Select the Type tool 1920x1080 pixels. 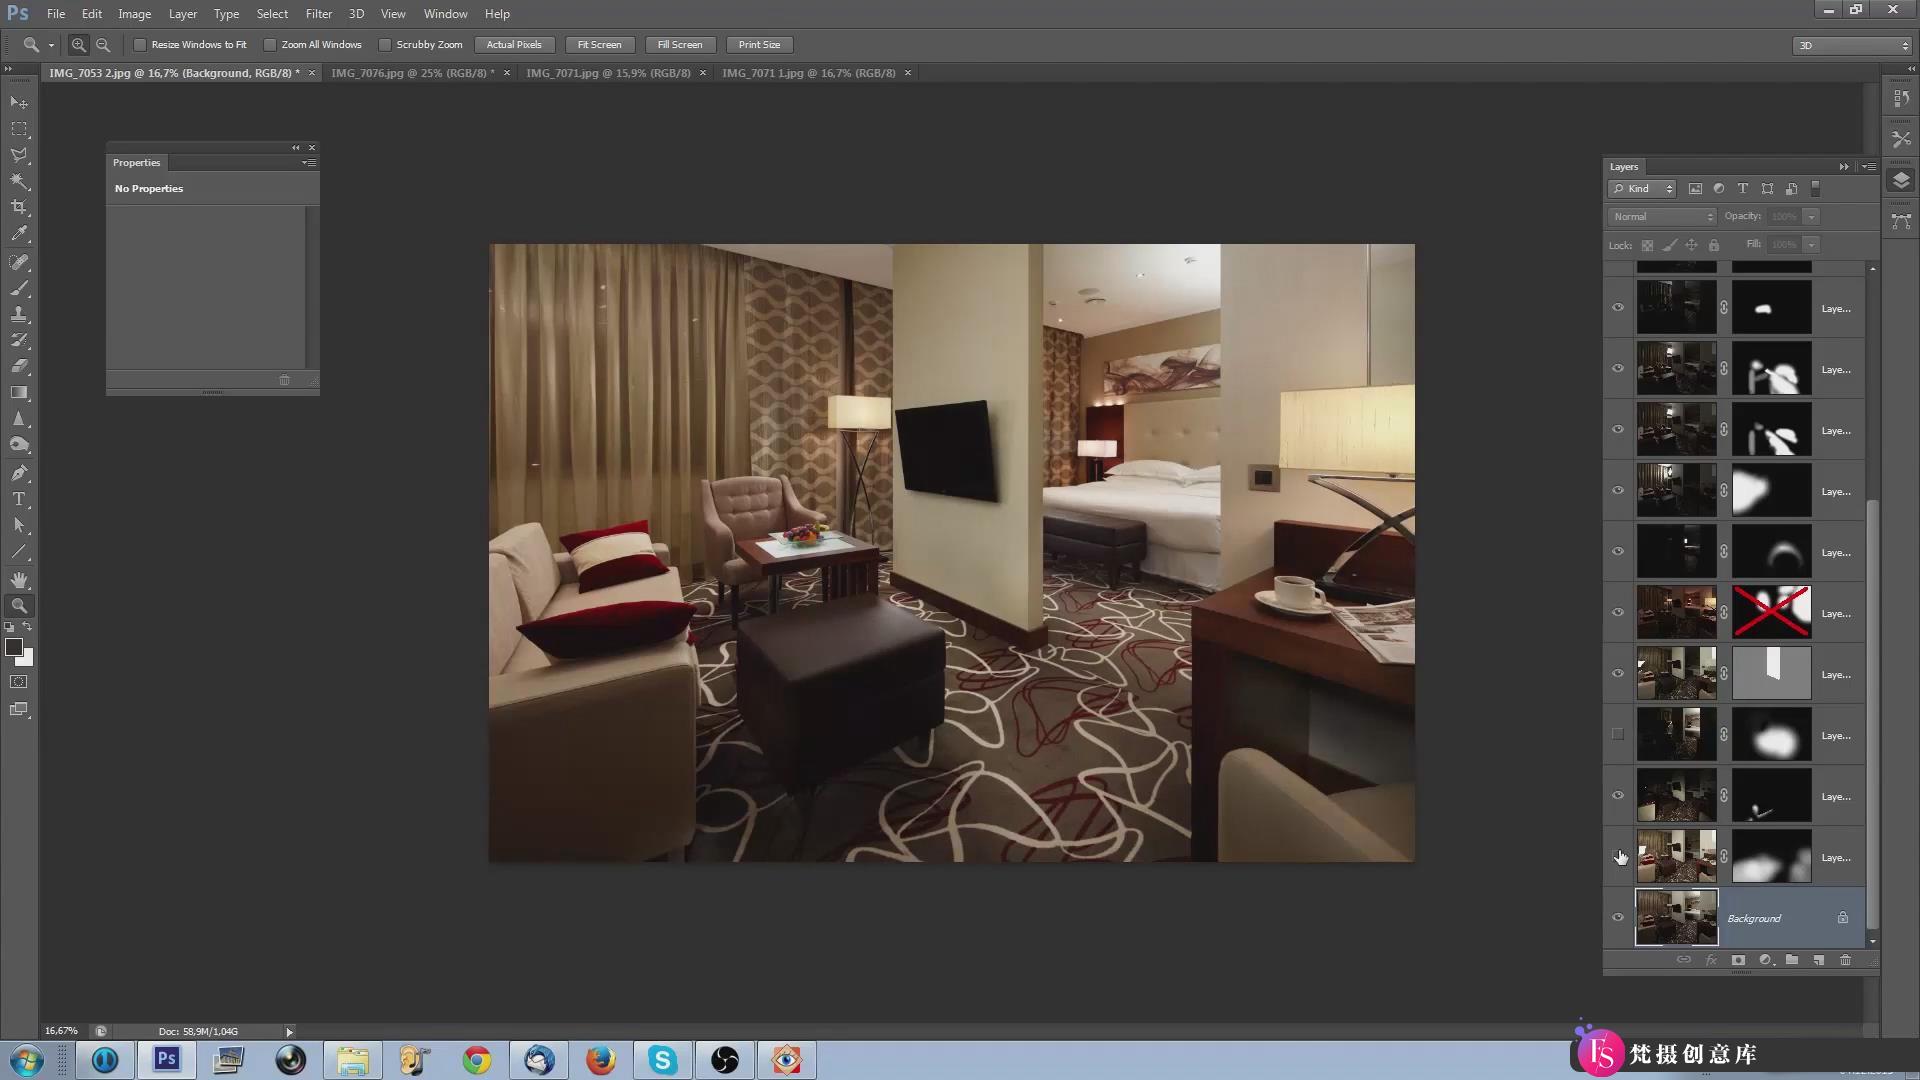[18, 498]
